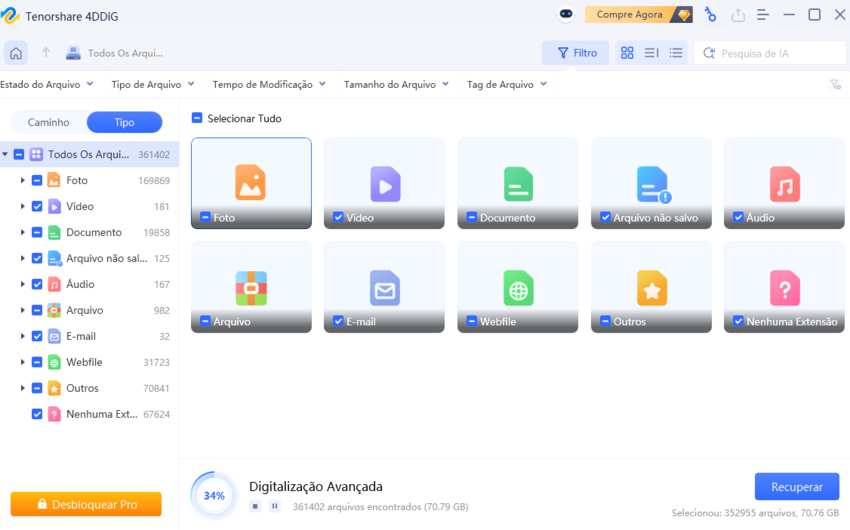Image resolution: width=850 pixels, height=530 pixels.
Task: Toggle the Selecionar Tudo checkbox
Action: [197, 118]
